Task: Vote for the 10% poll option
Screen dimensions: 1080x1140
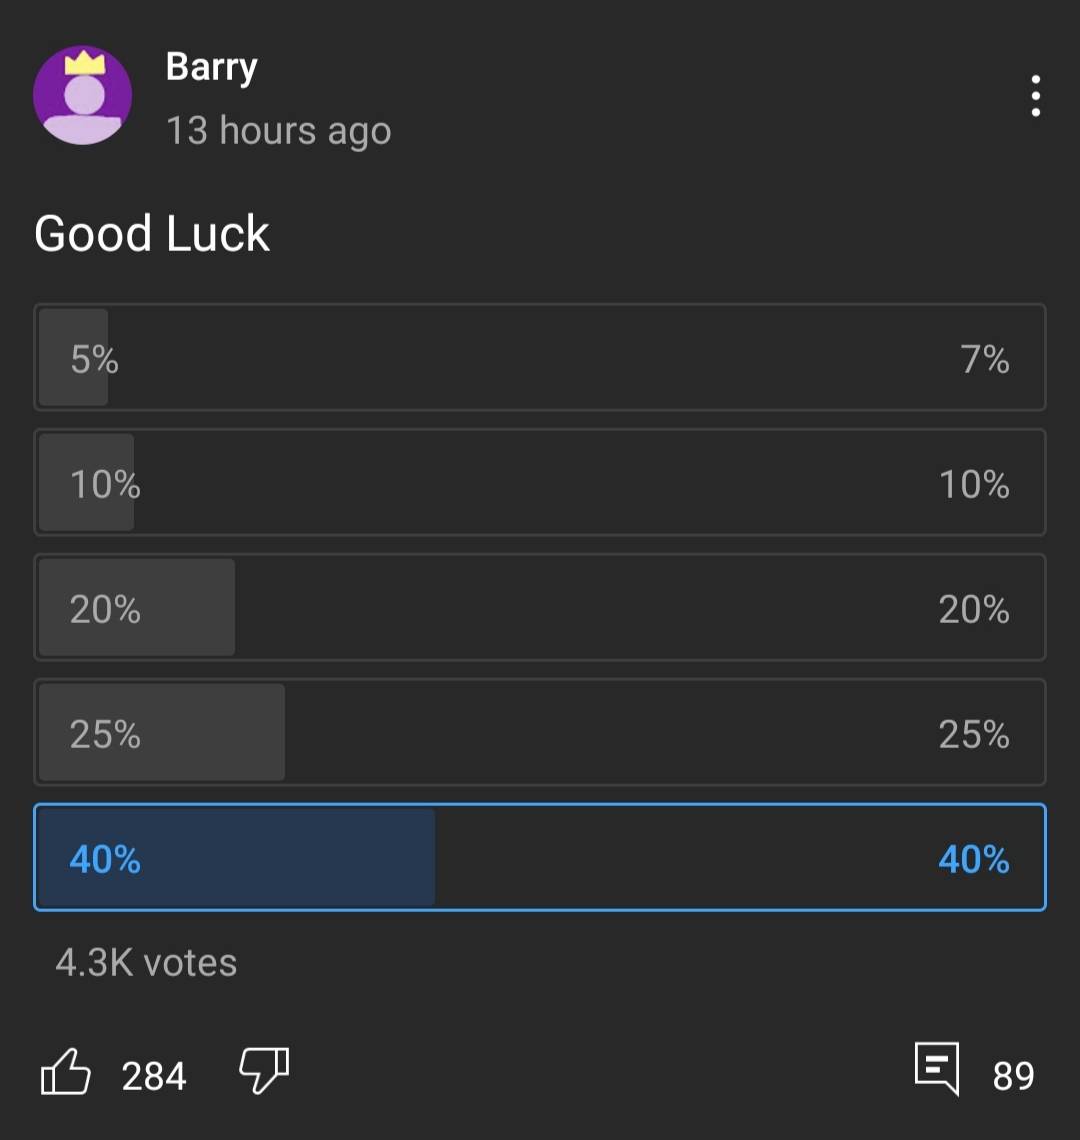Action: (540, 482)
